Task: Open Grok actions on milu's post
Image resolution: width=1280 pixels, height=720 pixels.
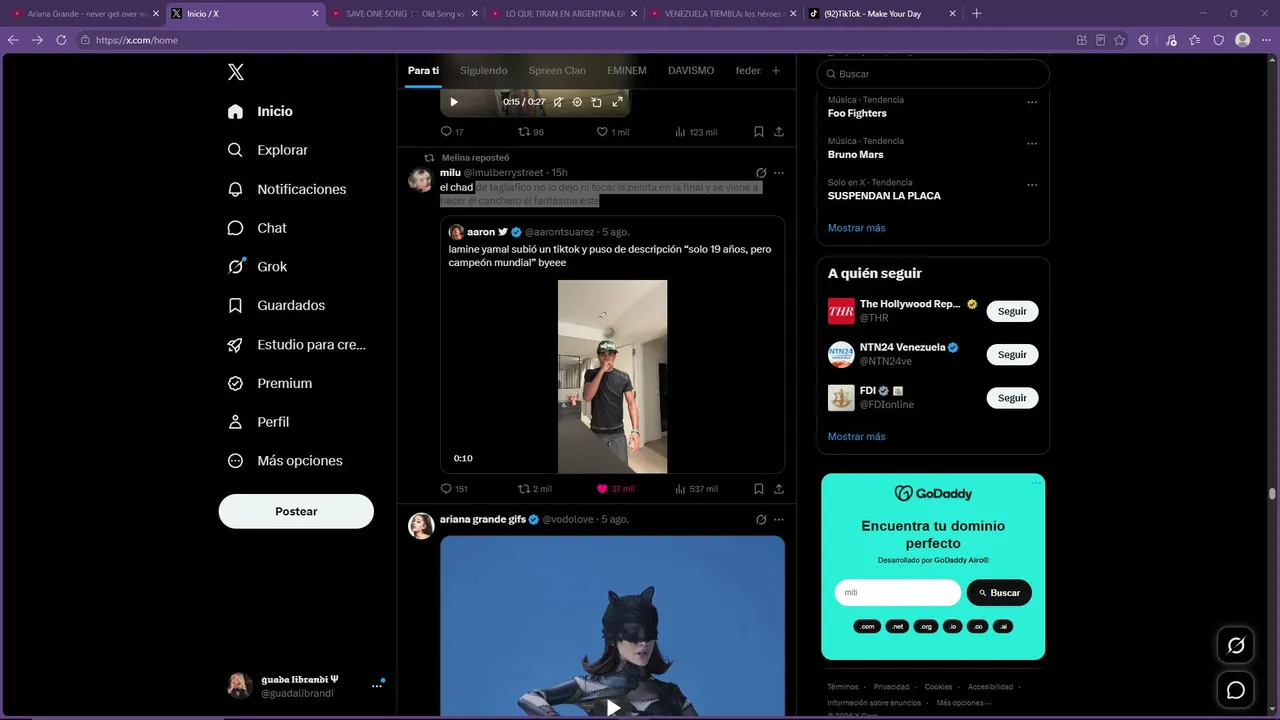Action: click(761, 173)
